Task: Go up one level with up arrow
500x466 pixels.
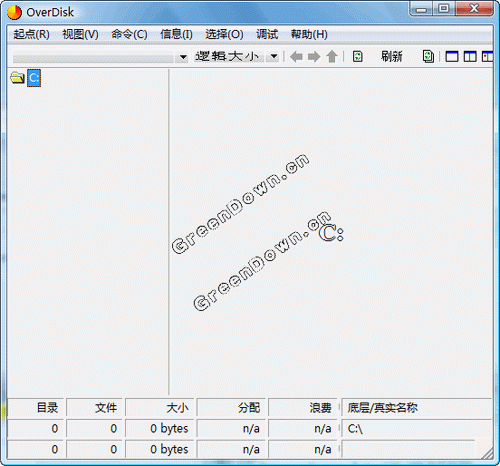Action: pyautogui.click(x=332, y=57)
